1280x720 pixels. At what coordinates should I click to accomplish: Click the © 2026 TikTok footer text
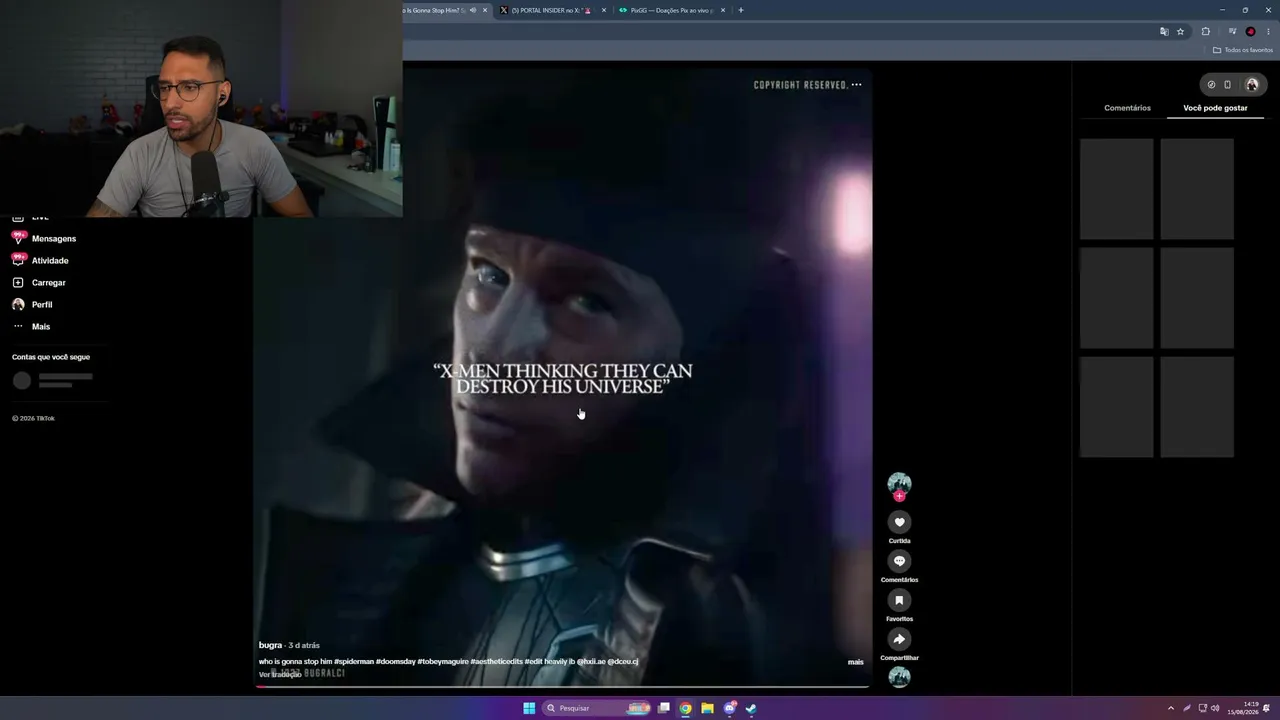33,418
